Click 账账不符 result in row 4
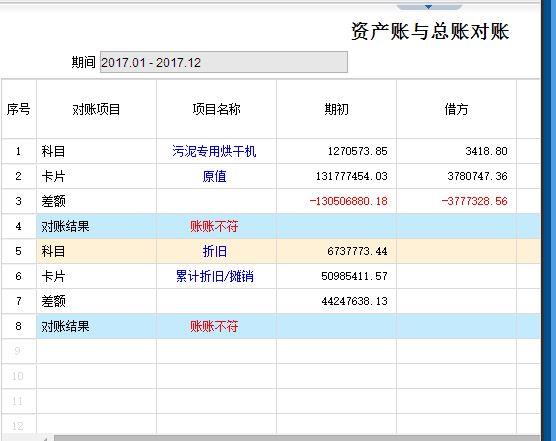The height and width of the screenshot is (441, 556). [214, 226]
